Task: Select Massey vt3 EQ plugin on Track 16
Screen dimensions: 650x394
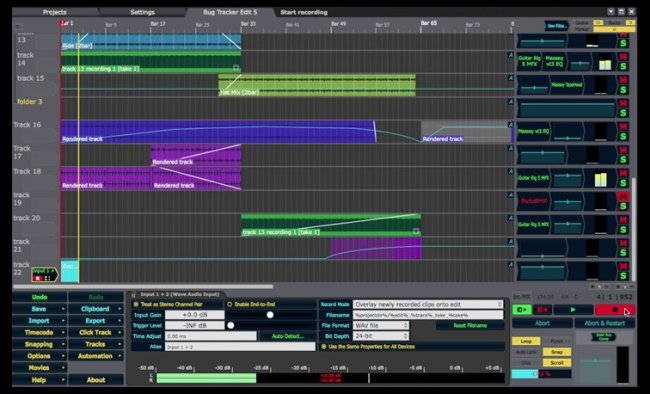Action: tap(534, 131)
